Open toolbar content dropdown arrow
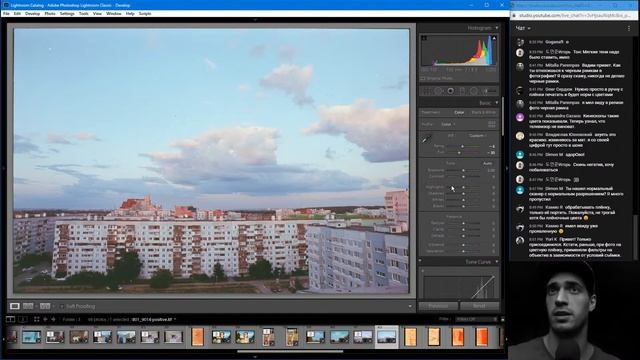 [x=410, y=306]
